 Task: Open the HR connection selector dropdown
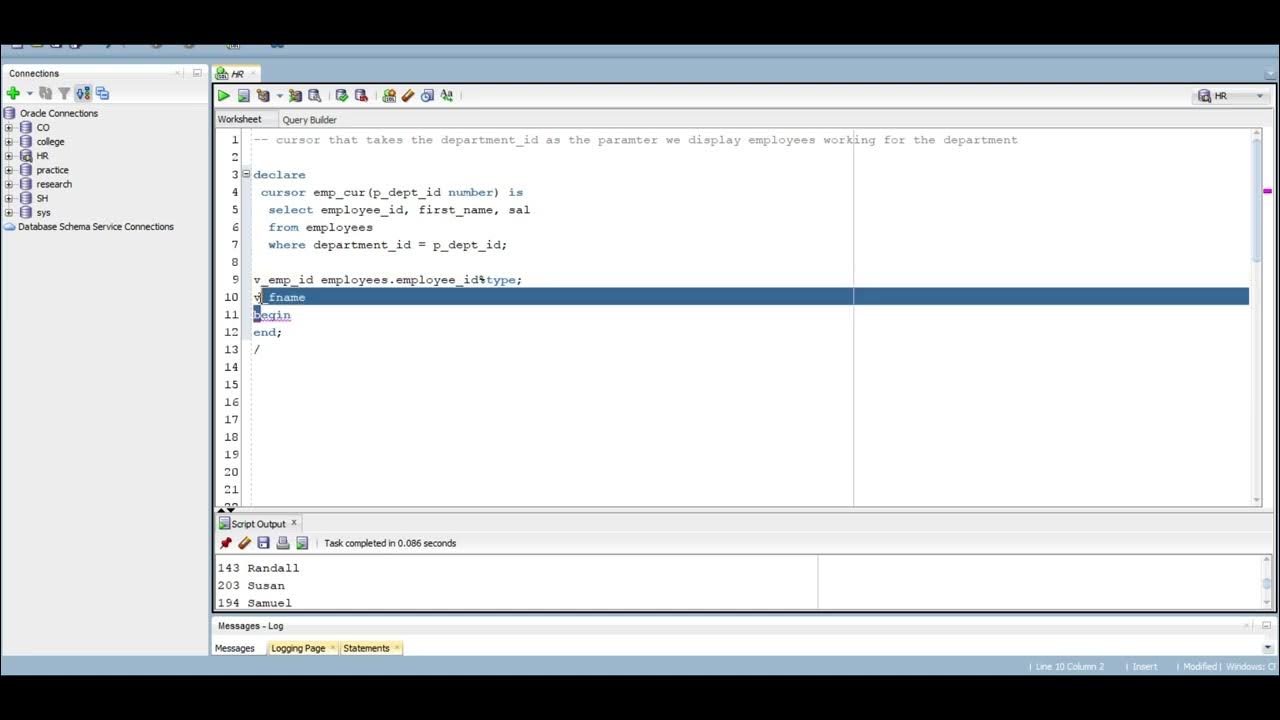click(1231, 96)
